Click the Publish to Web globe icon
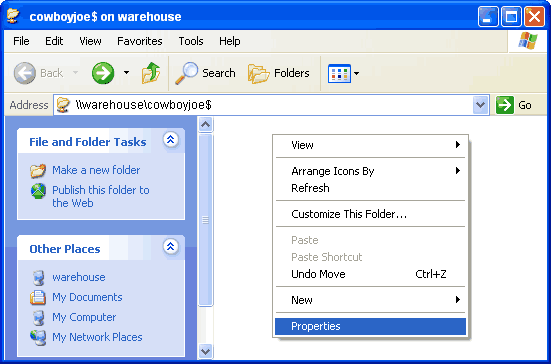Screen dimensions: 551x364 coord(38,191)
